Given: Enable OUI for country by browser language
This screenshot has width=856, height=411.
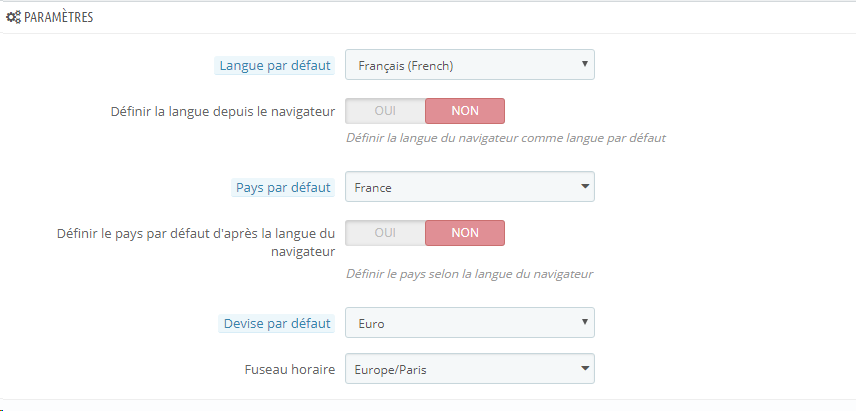Looking at the screenshot, I should [x=385, y=233].
